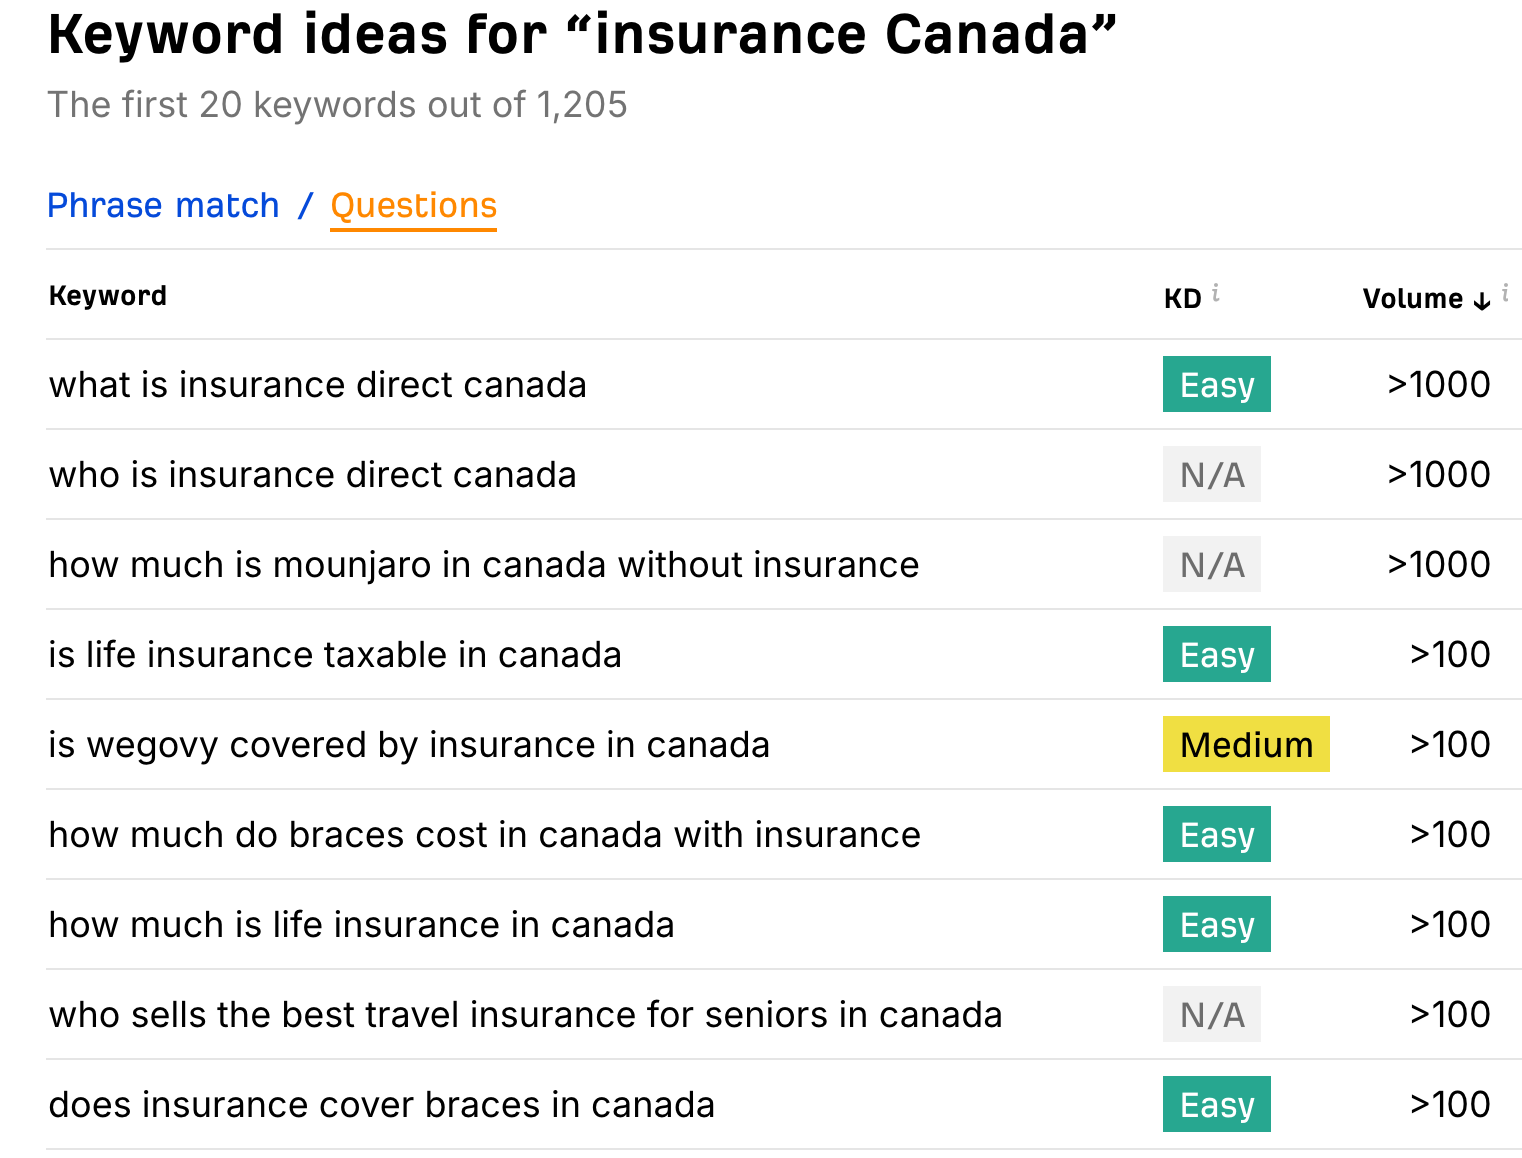Open keyword 'who is insurance direct canada'
1522x1158 pixels.
(312, 475)
